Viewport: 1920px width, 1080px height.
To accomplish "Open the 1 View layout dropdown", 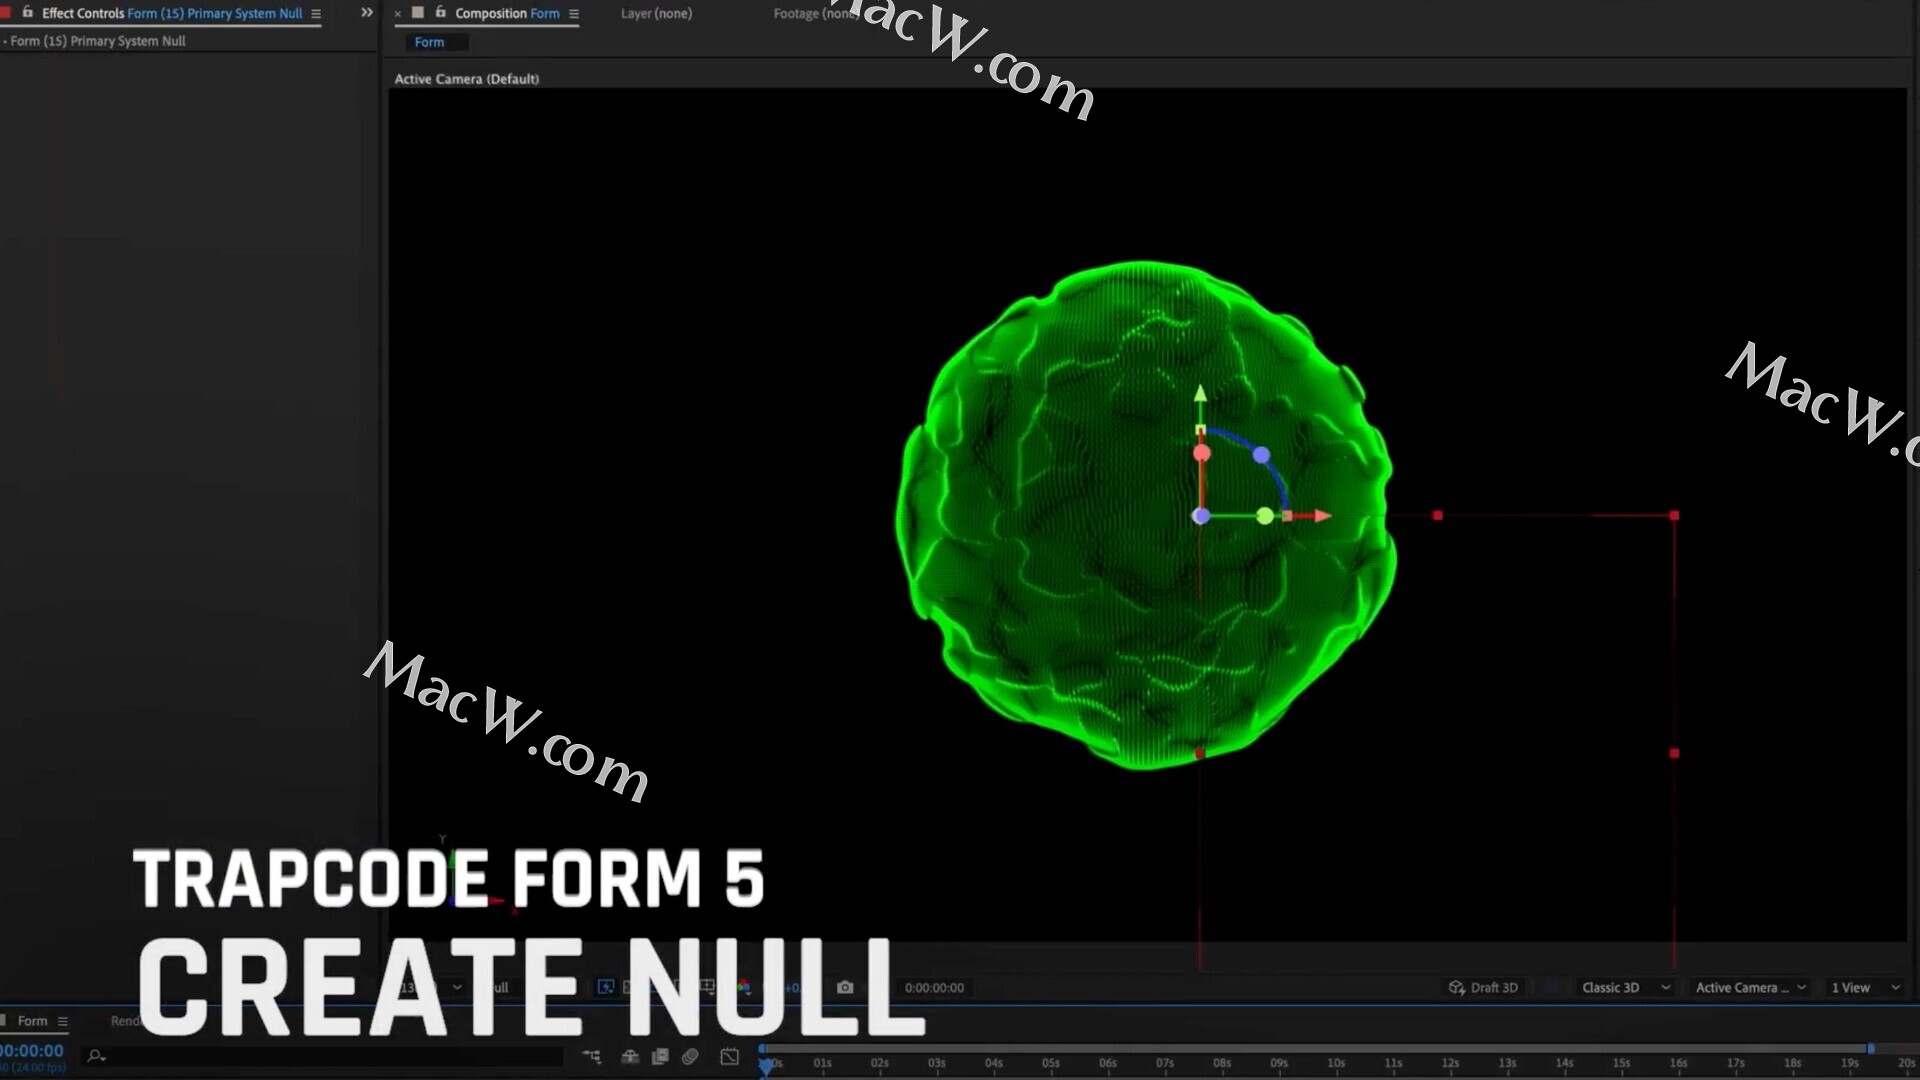I will point(1865,987).
